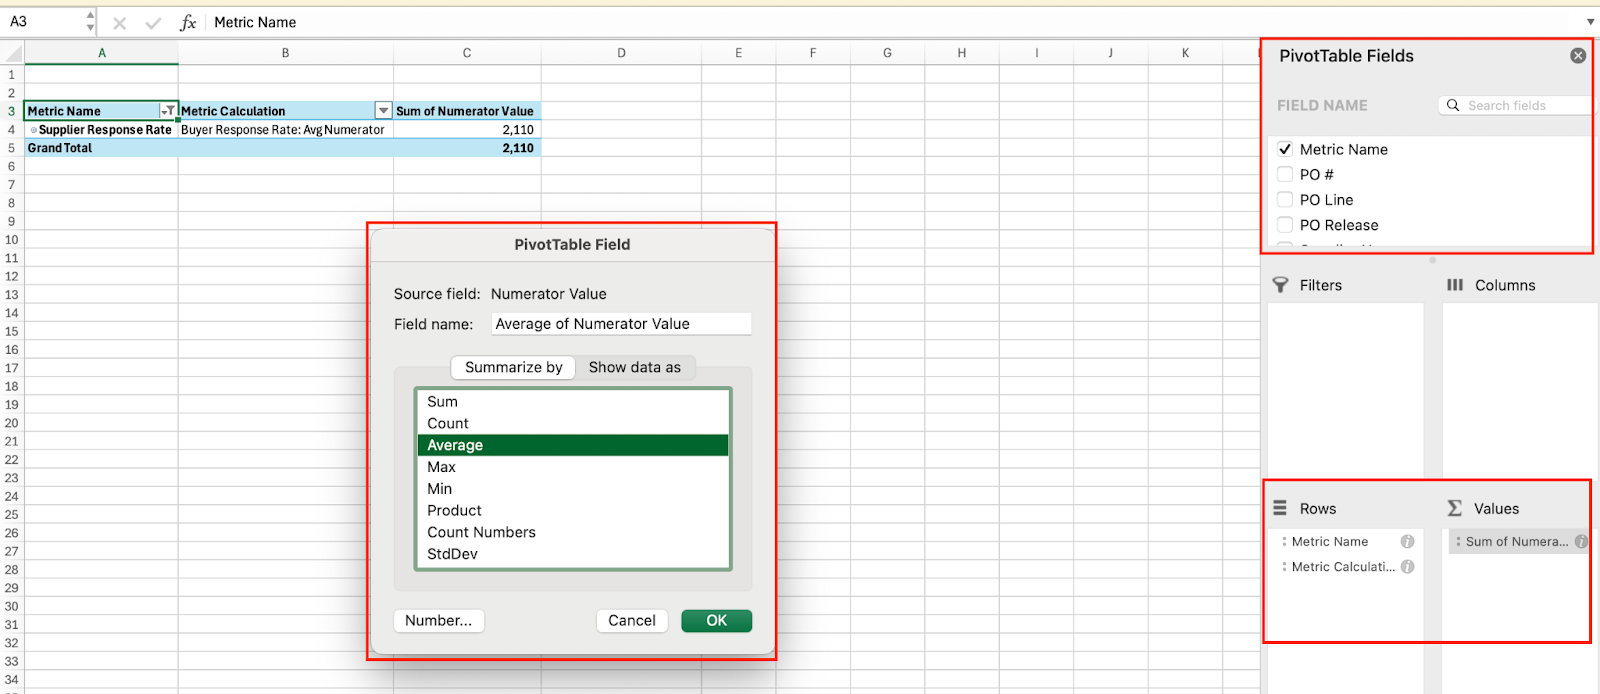
Task: Click the formula bar cancel X icon
Action: [x=120, y=23]
